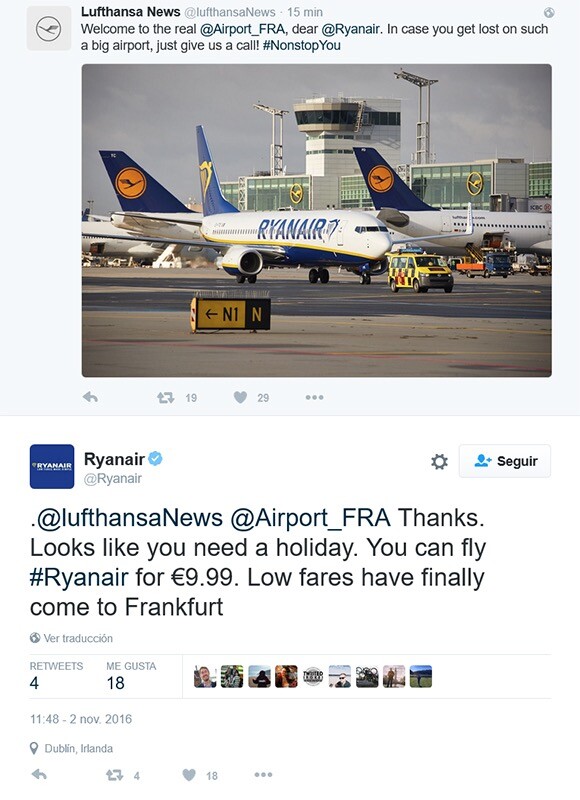Image resolution: width=580 pixels, height=800 pixels.
Task: Click the Seguir follow button
Action: [x=505, y=461]
